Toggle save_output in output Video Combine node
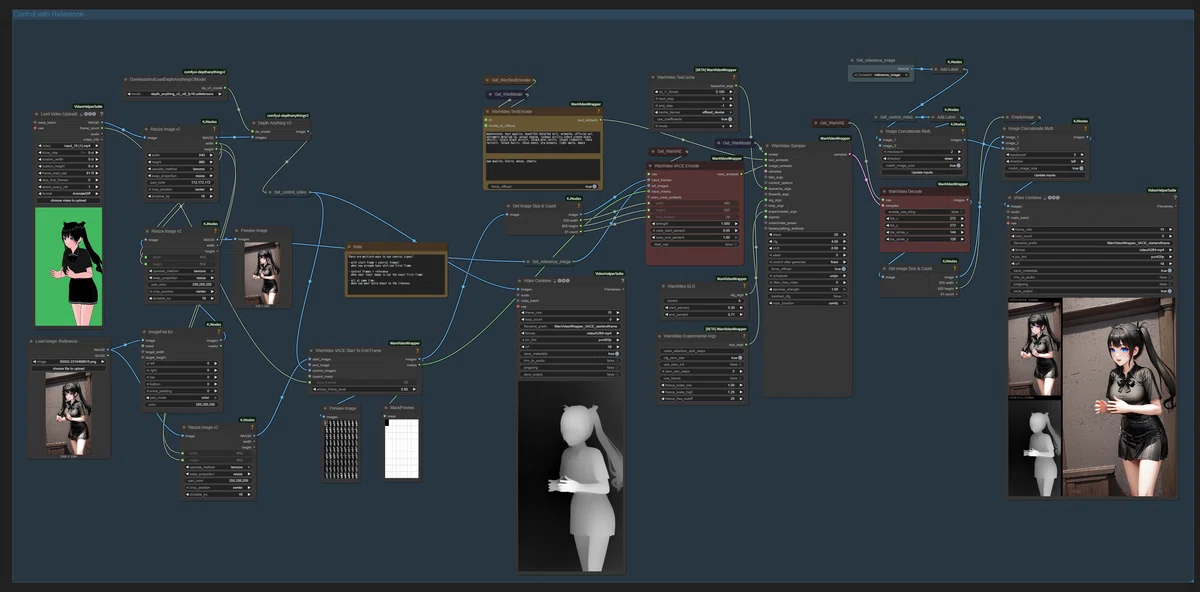The height and width of the screenshot is (592, 1200). 1091,291
